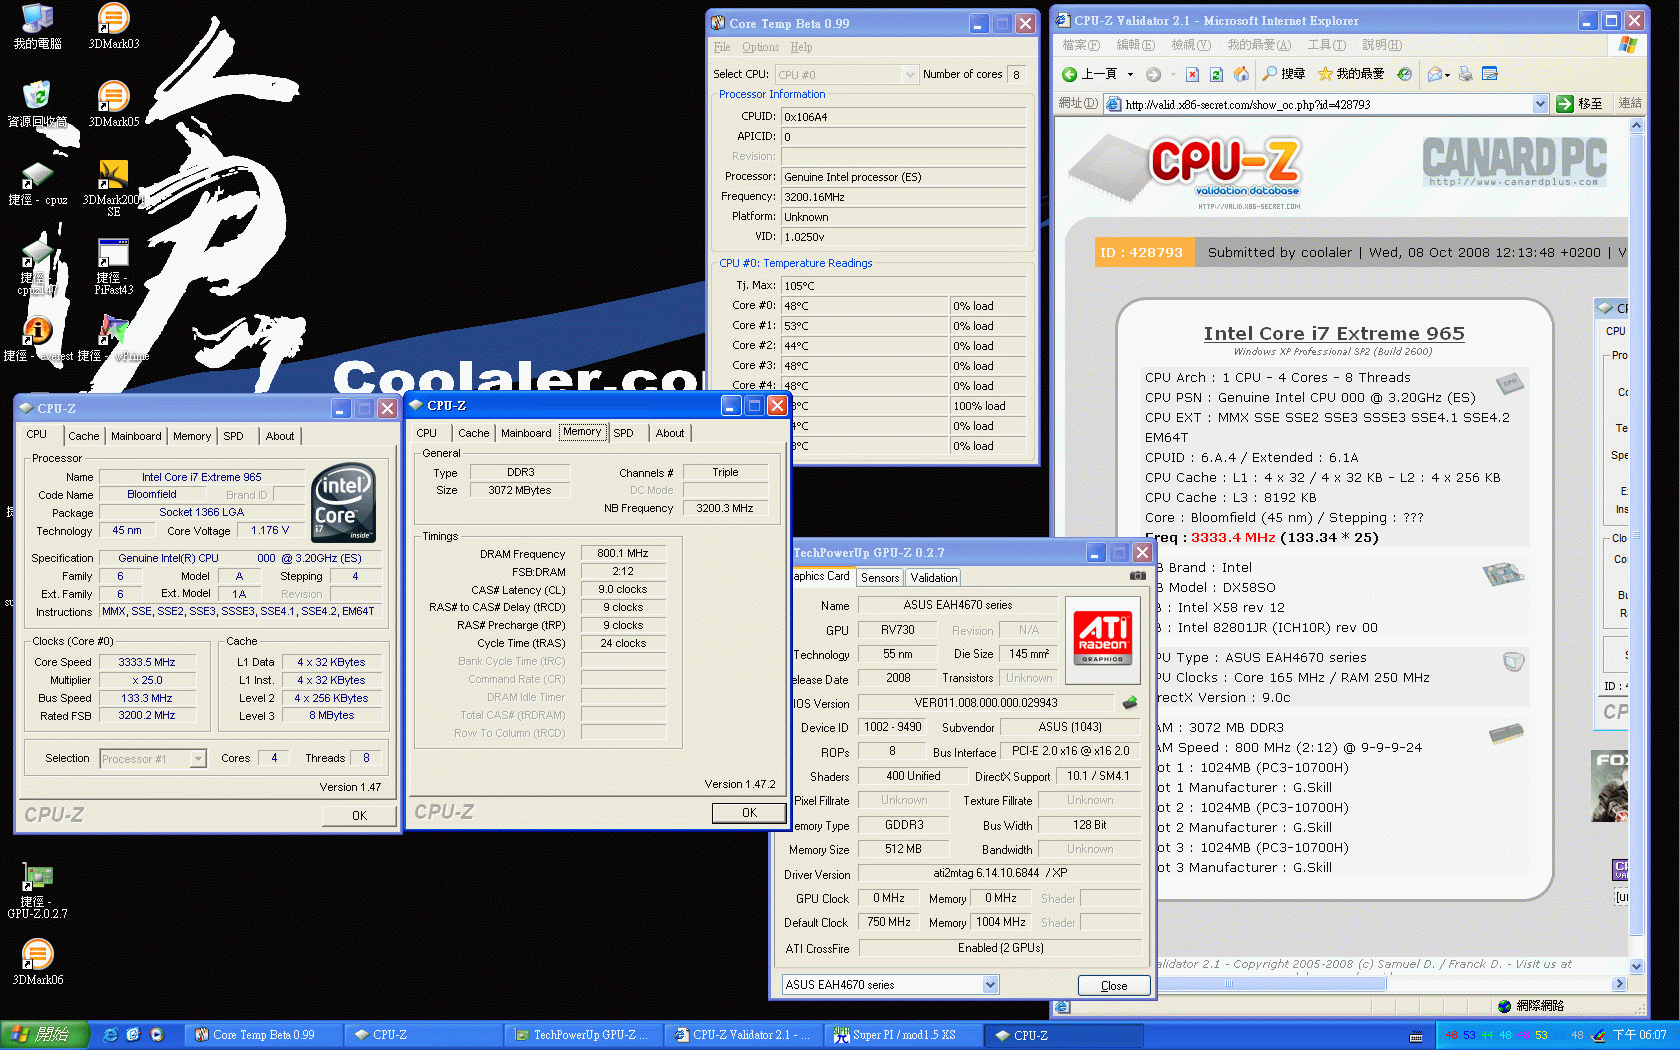Screen dimensions: 1680x1050
Task: Click the IE Mail envelope icon
Action: (x=1435, y=74)
